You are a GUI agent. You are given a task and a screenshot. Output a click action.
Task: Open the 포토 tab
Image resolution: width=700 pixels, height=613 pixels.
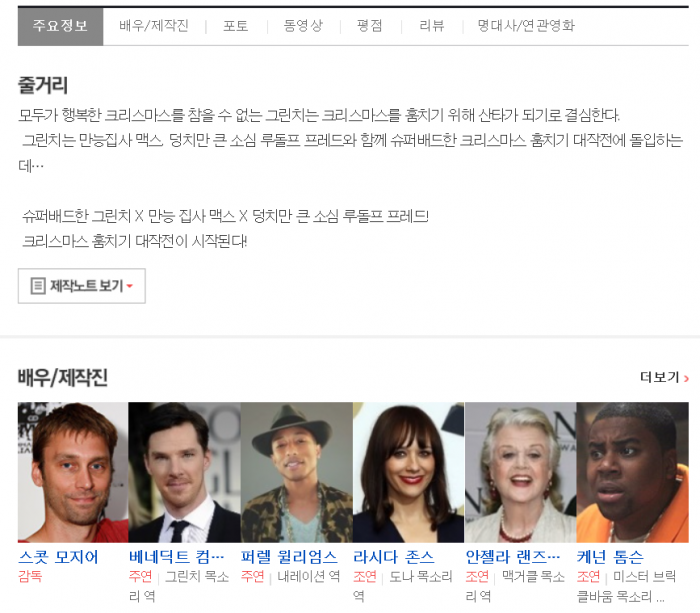point(236,26)
